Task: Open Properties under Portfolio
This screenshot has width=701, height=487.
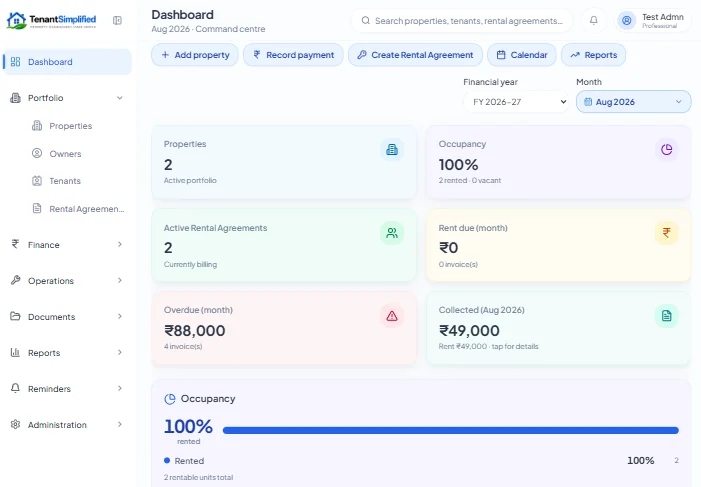Action: click(x=71, y=126)
